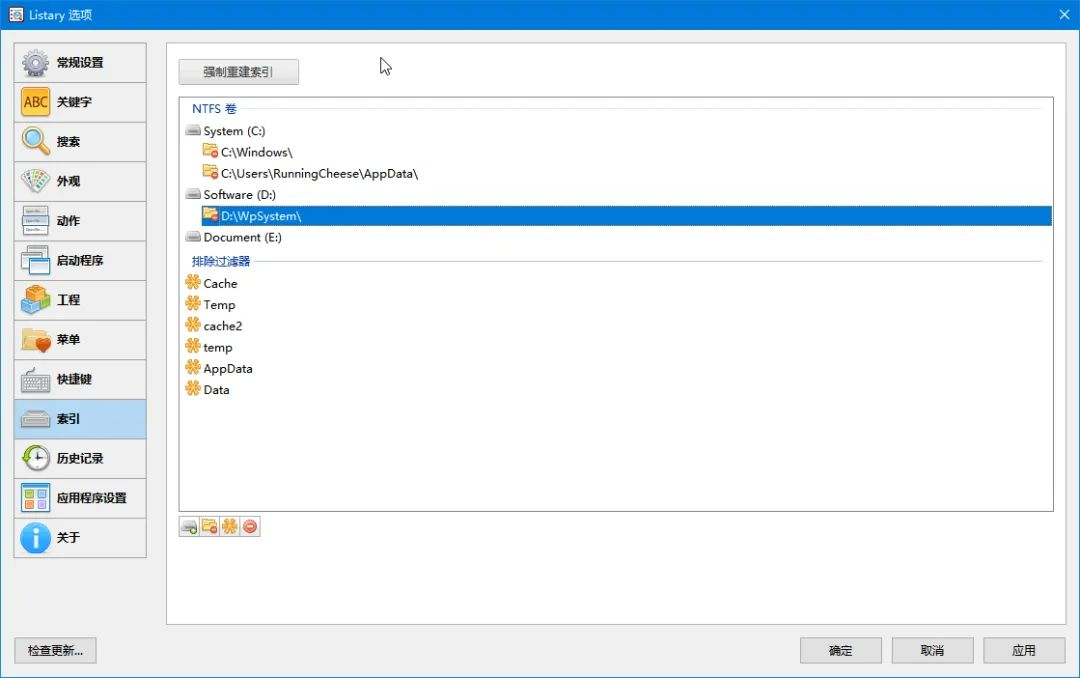
Task: Select the System (C:) drive entry
Action: point(234,131)
